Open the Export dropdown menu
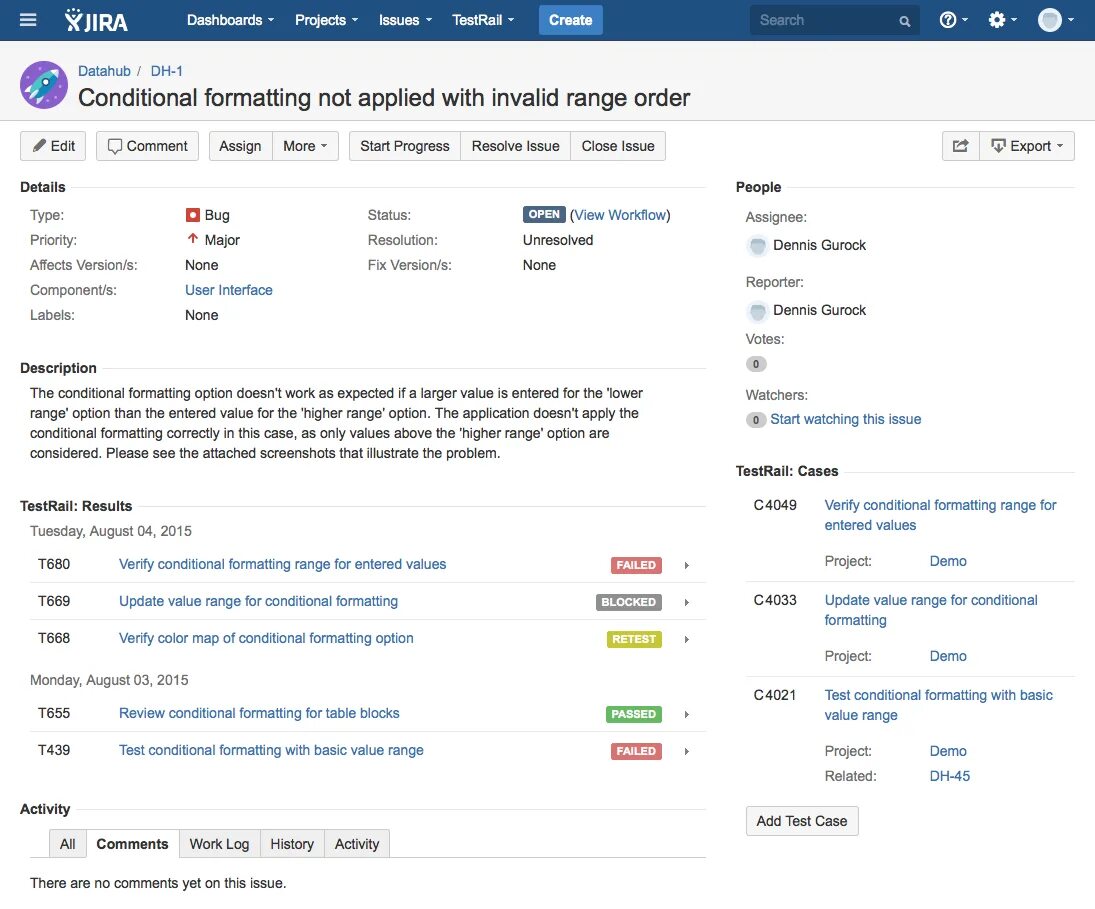 coord(1028,145)
